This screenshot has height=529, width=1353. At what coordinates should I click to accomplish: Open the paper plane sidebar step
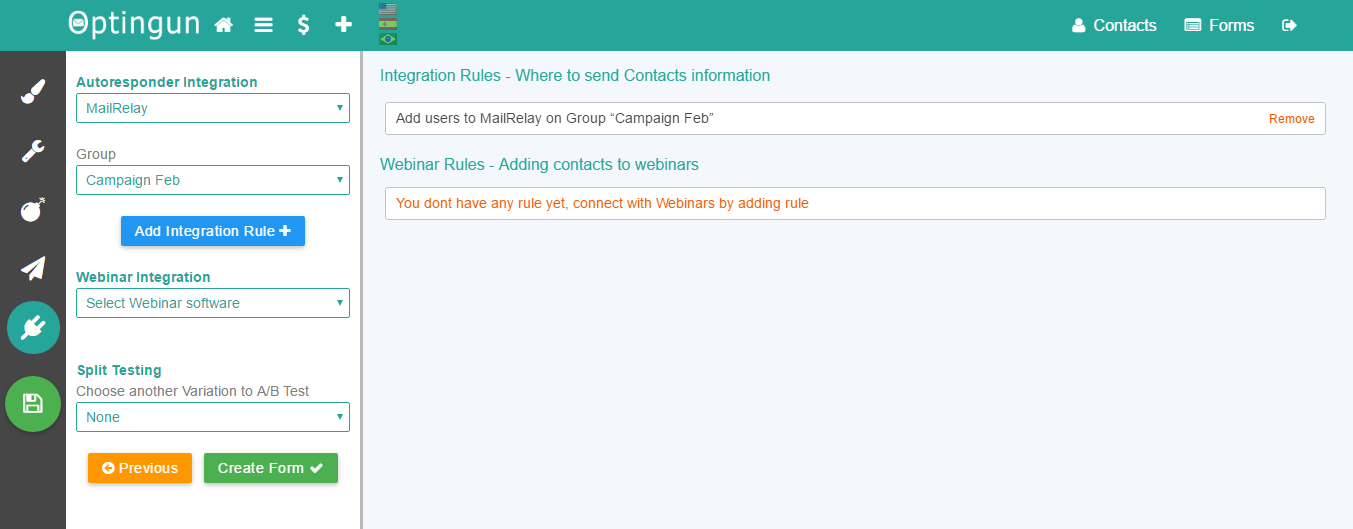(x=33, y=268)
